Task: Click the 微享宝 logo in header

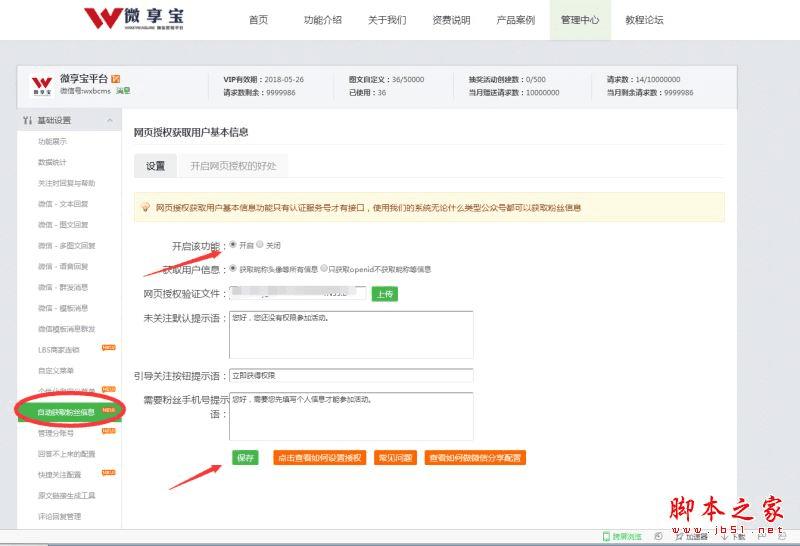Action: [x=134, y=19]
